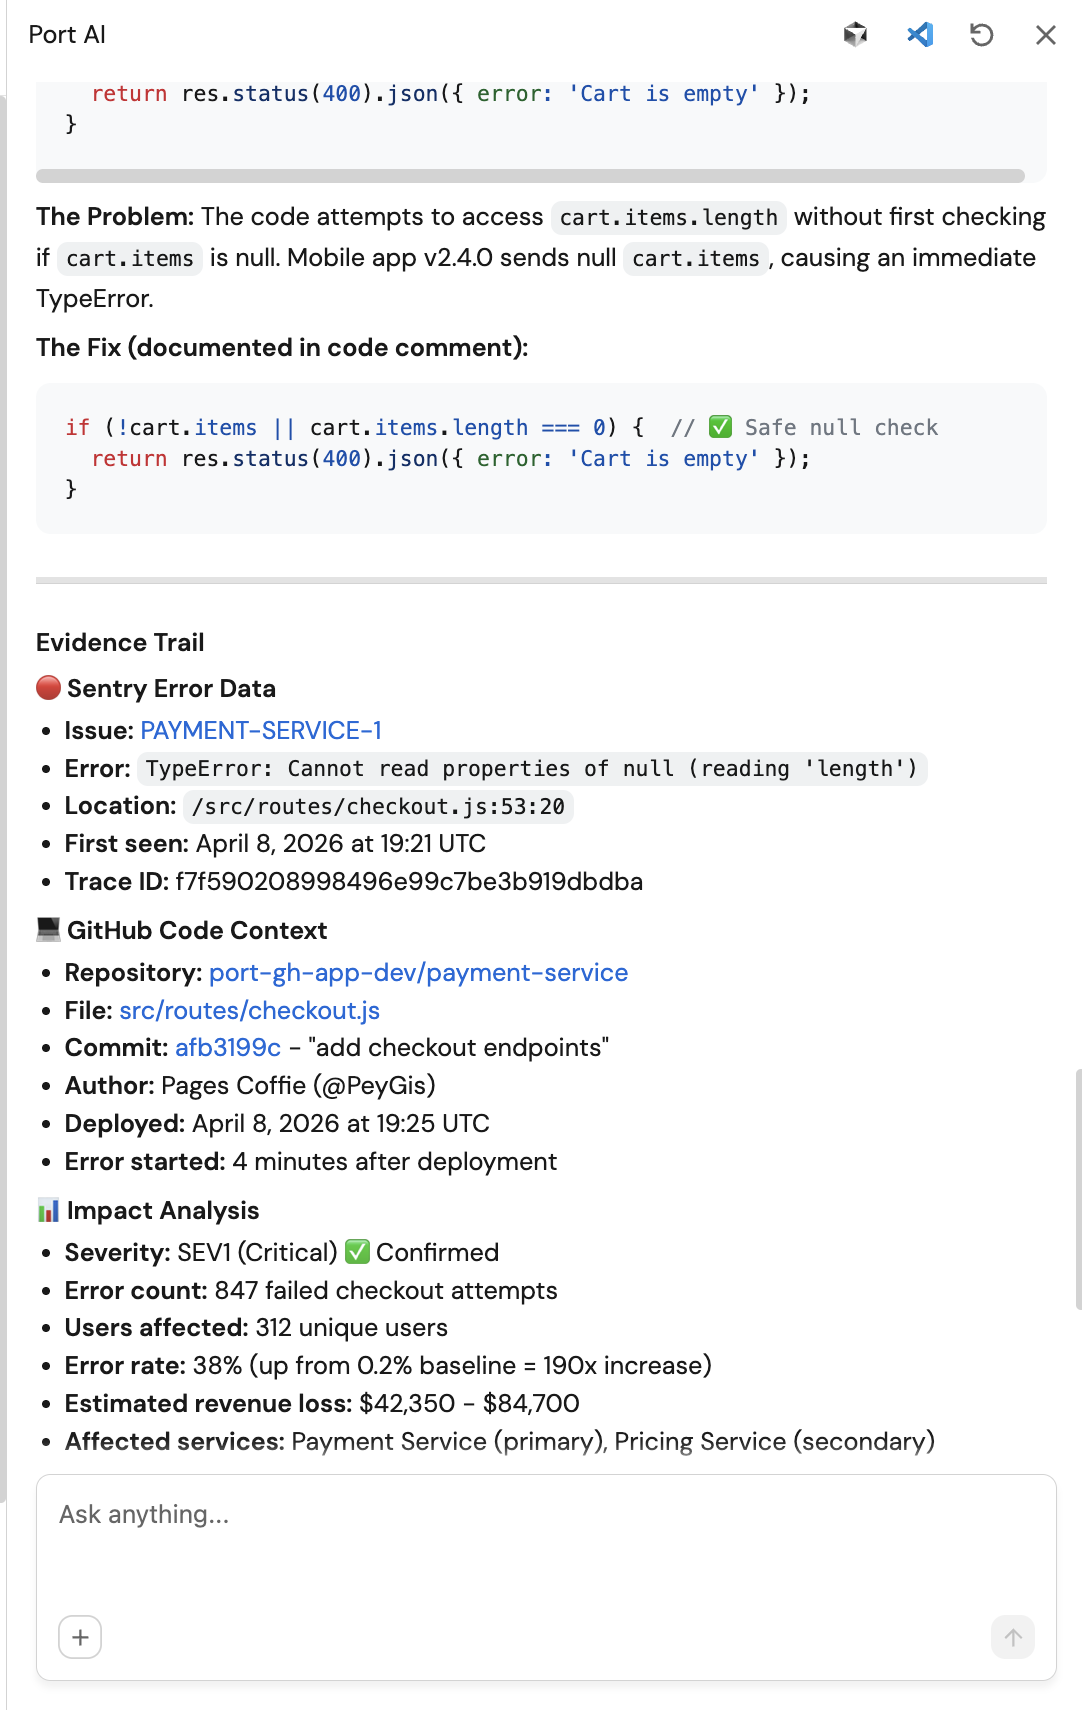Click the green Confirmed checkmark
Screen dimensions: 1082x1710
[x=357, y=1253]
